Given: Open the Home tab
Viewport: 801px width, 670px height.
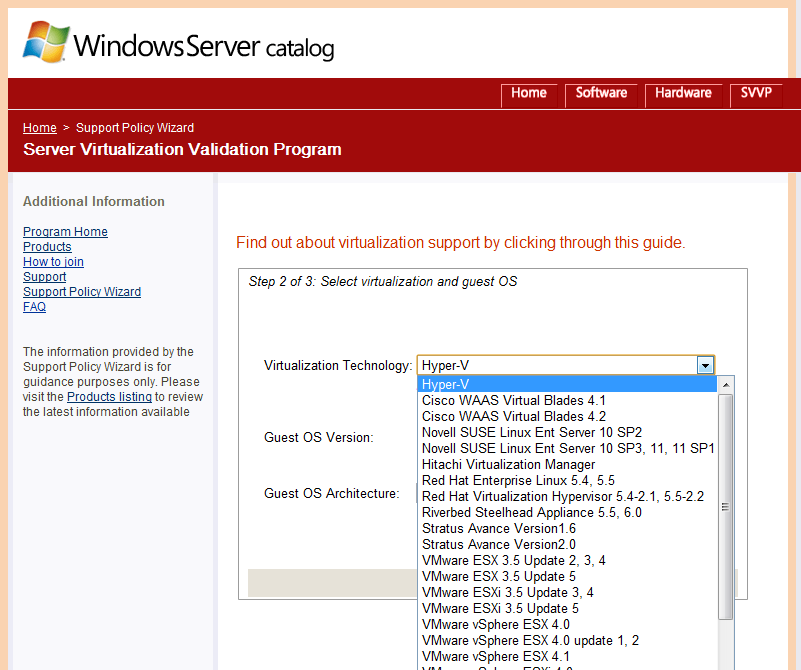Looking at the screenshot, I should [528, 93].
